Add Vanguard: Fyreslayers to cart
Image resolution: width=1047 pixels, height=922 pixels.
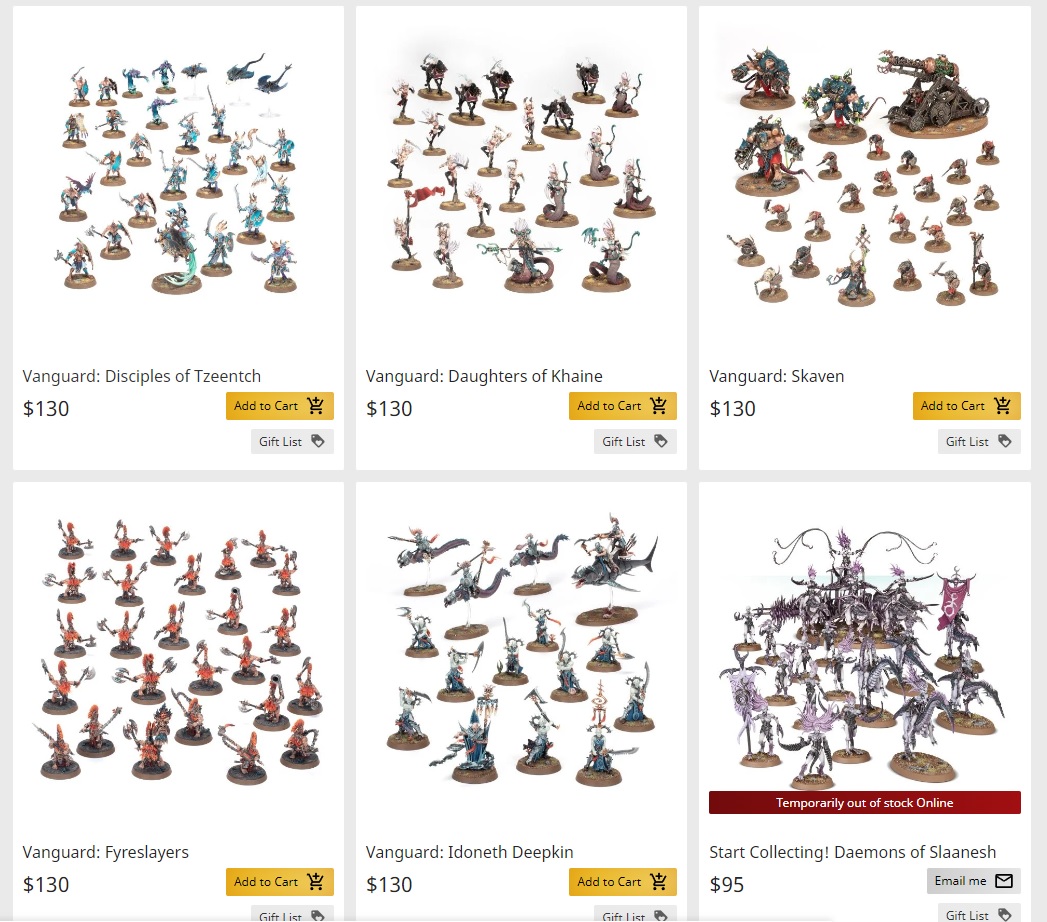tap(280, 881)
